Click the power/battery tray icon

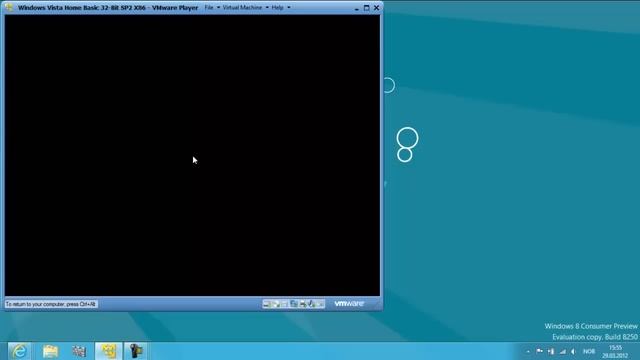point(551,351)
